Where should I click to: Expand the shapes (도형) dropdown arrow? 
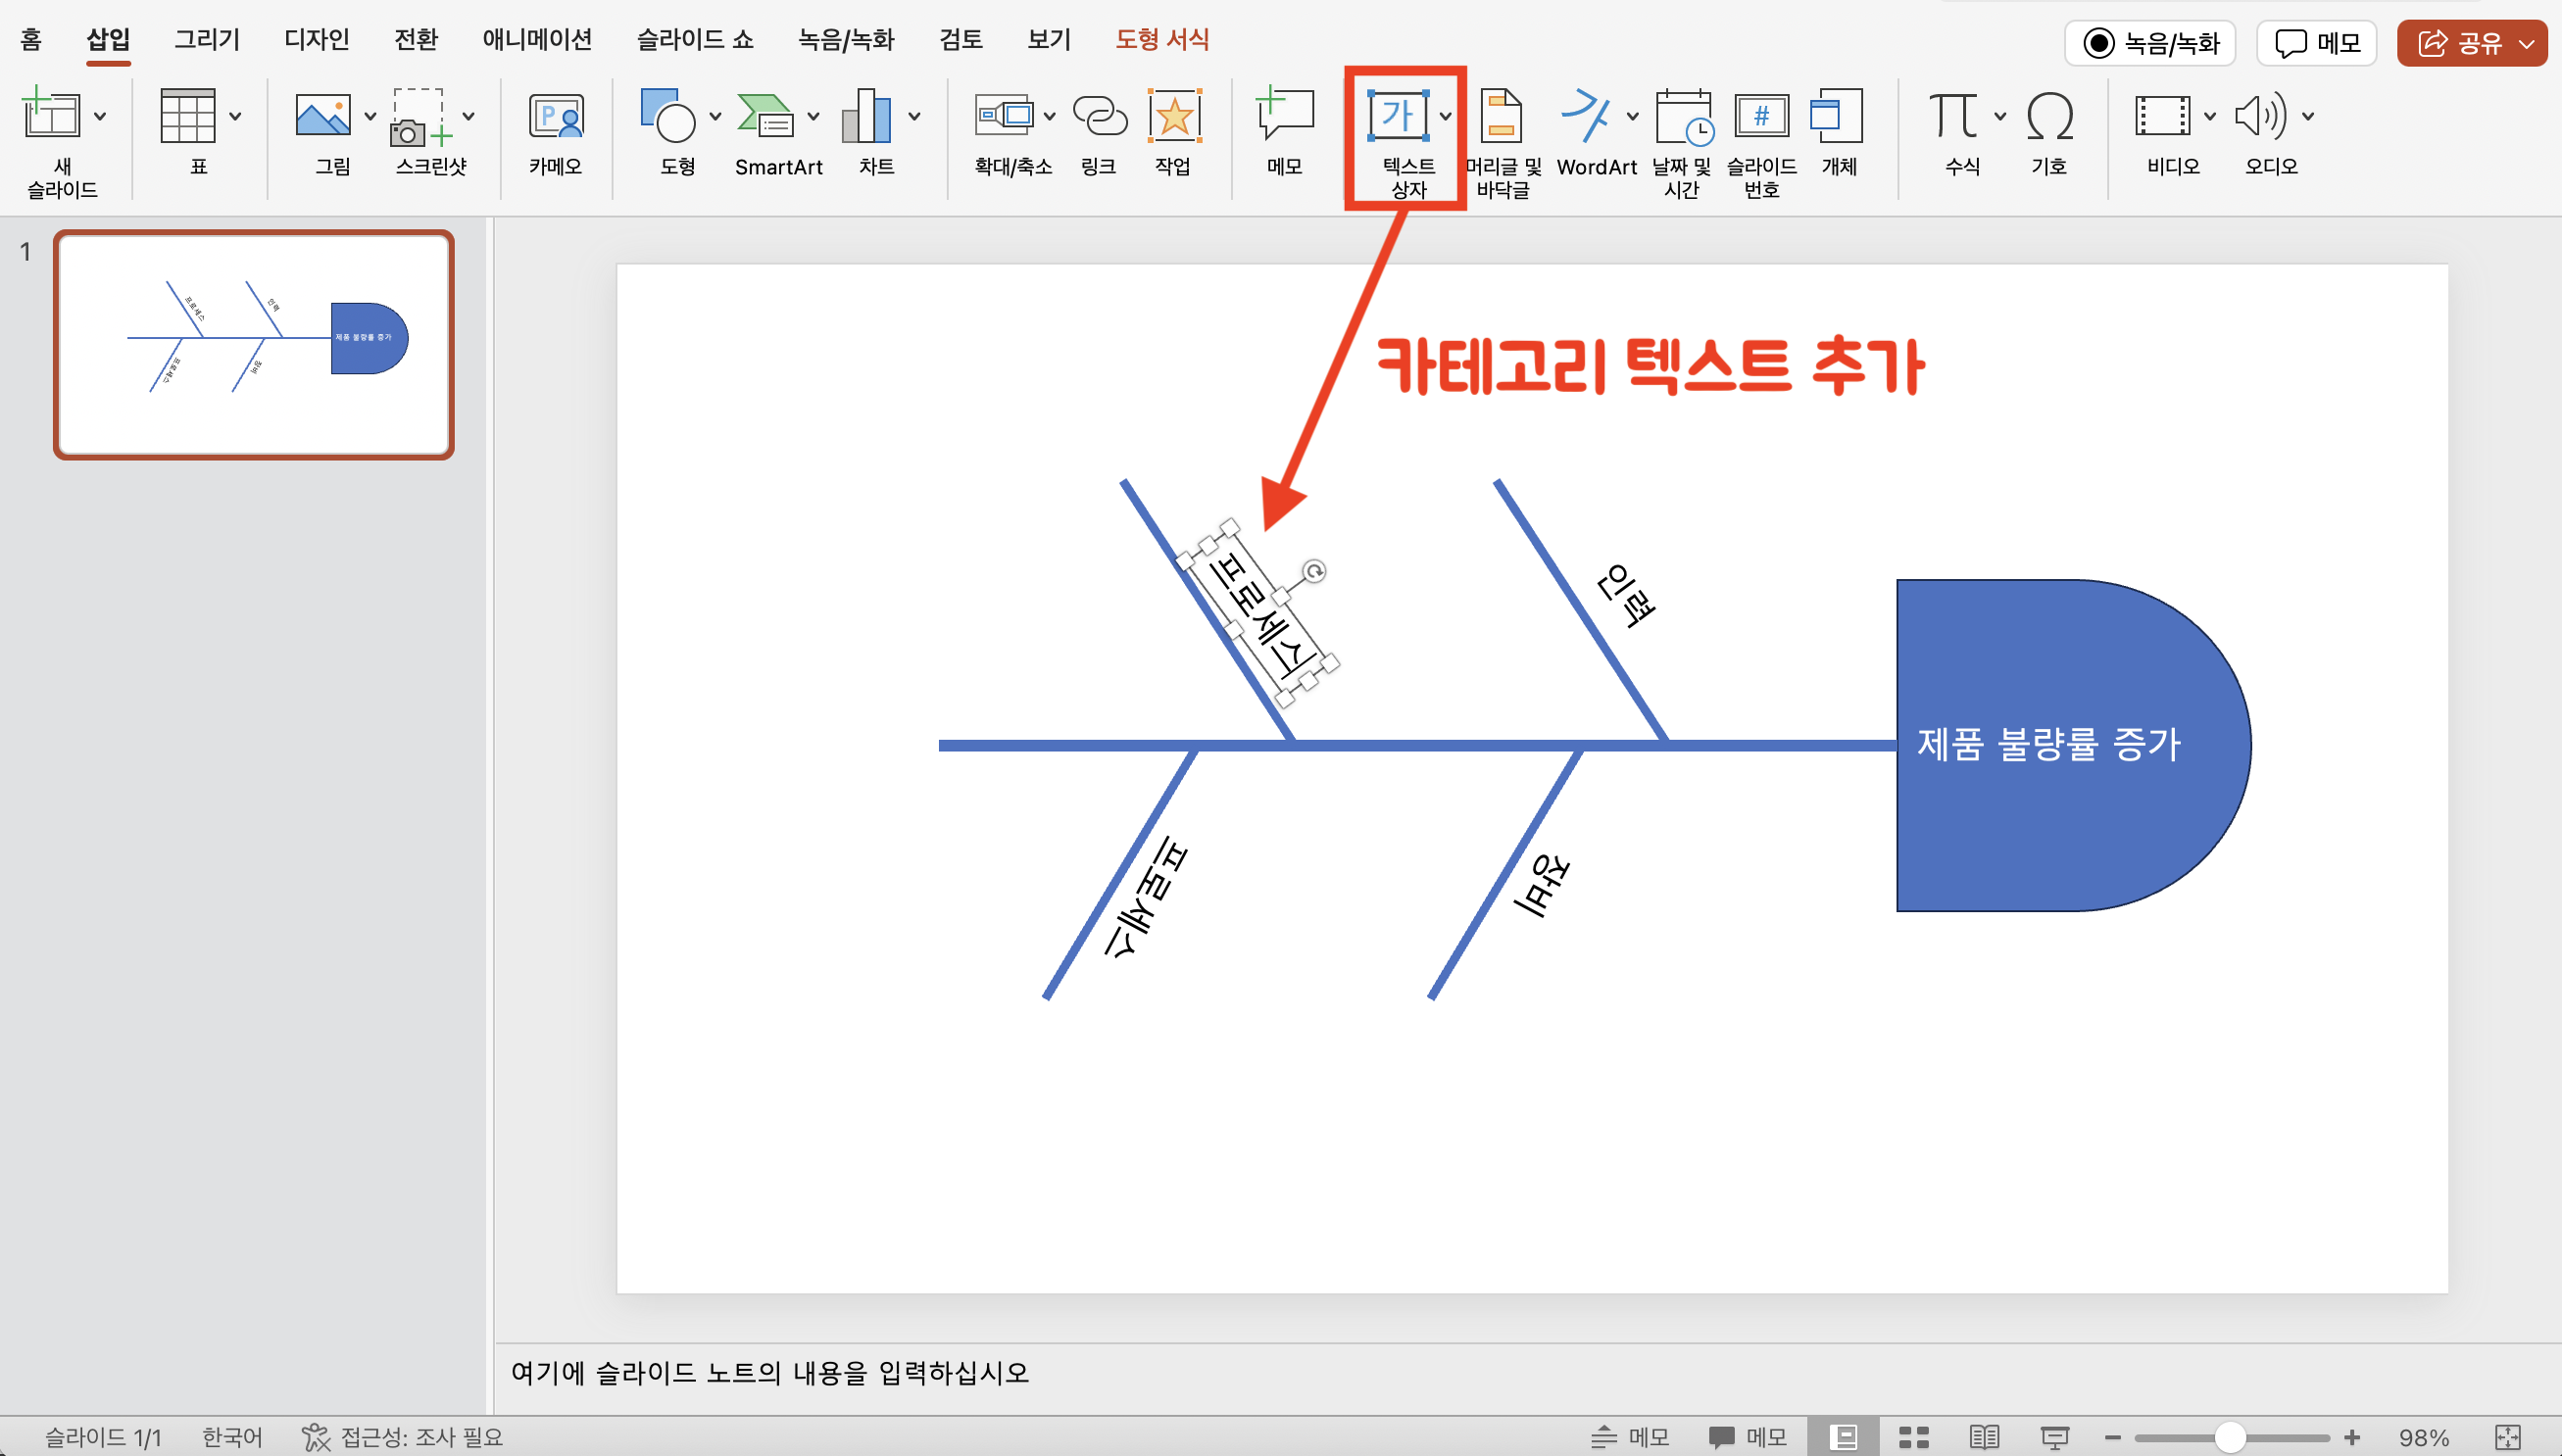point(715,116)
